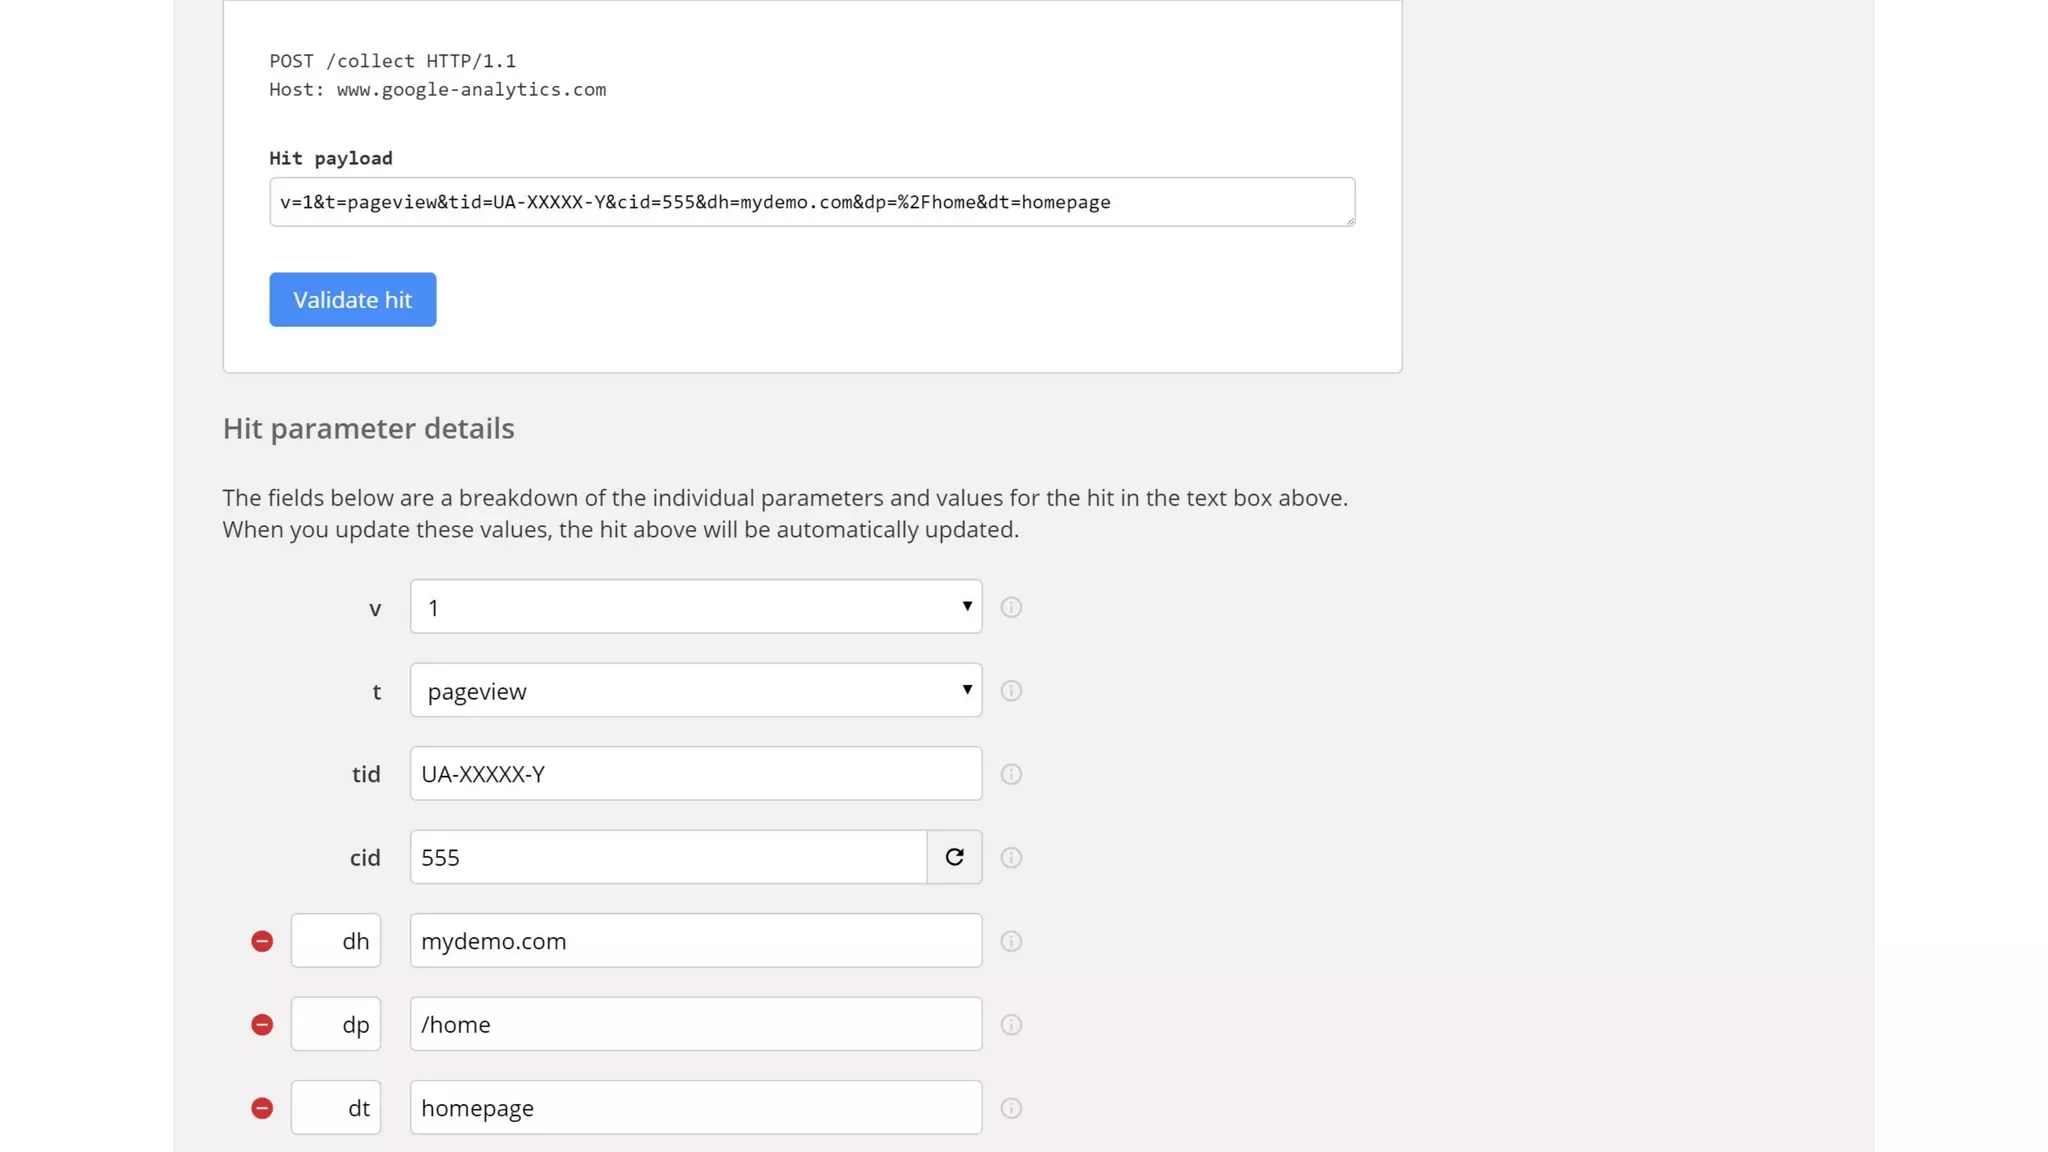Viewport: 2048px width, 1152px height.
Task: Click info icon beside t parameter
Action: [x=1011, y=691]
